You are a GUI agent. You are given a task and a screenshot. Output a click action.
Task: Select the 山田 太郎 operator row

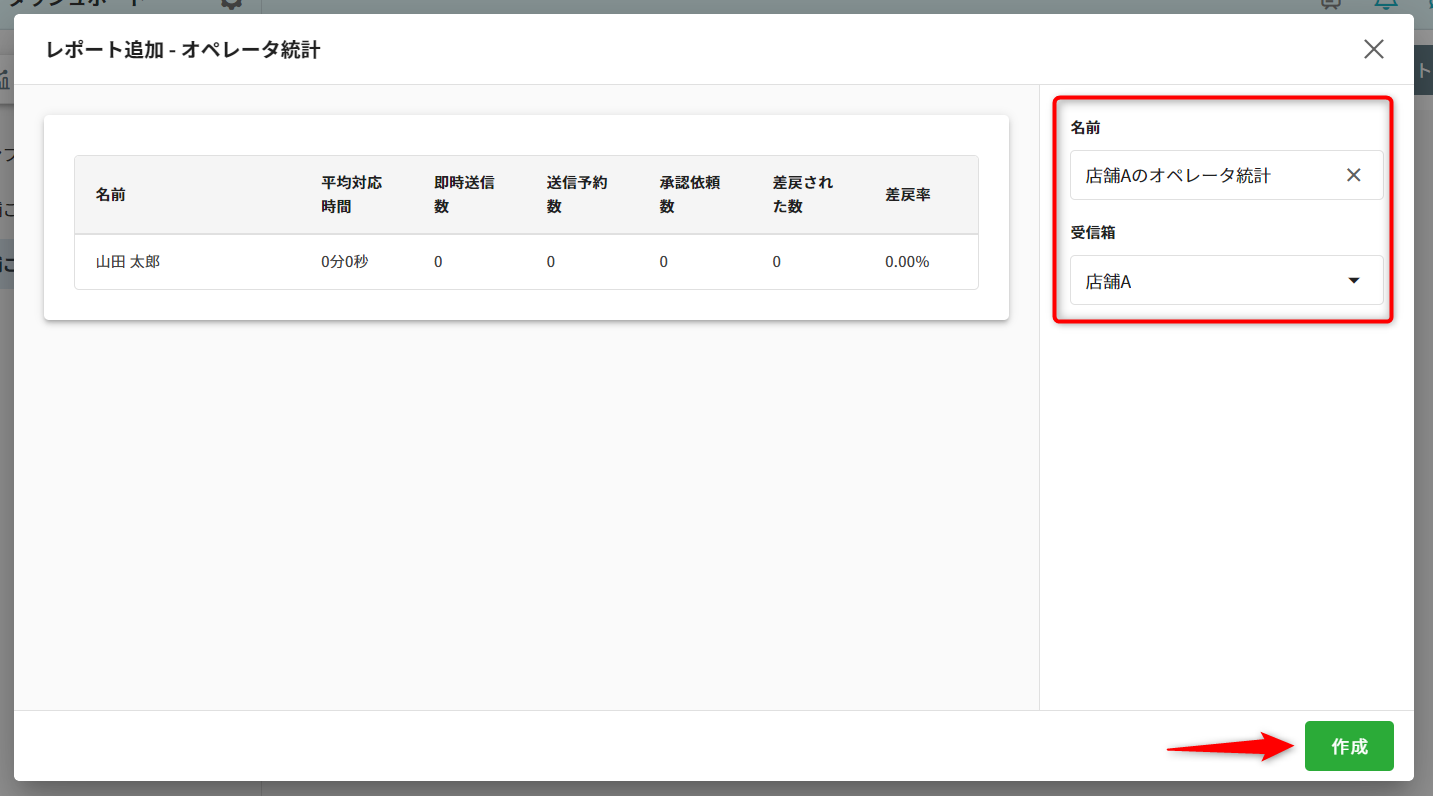tap(128, 262)
